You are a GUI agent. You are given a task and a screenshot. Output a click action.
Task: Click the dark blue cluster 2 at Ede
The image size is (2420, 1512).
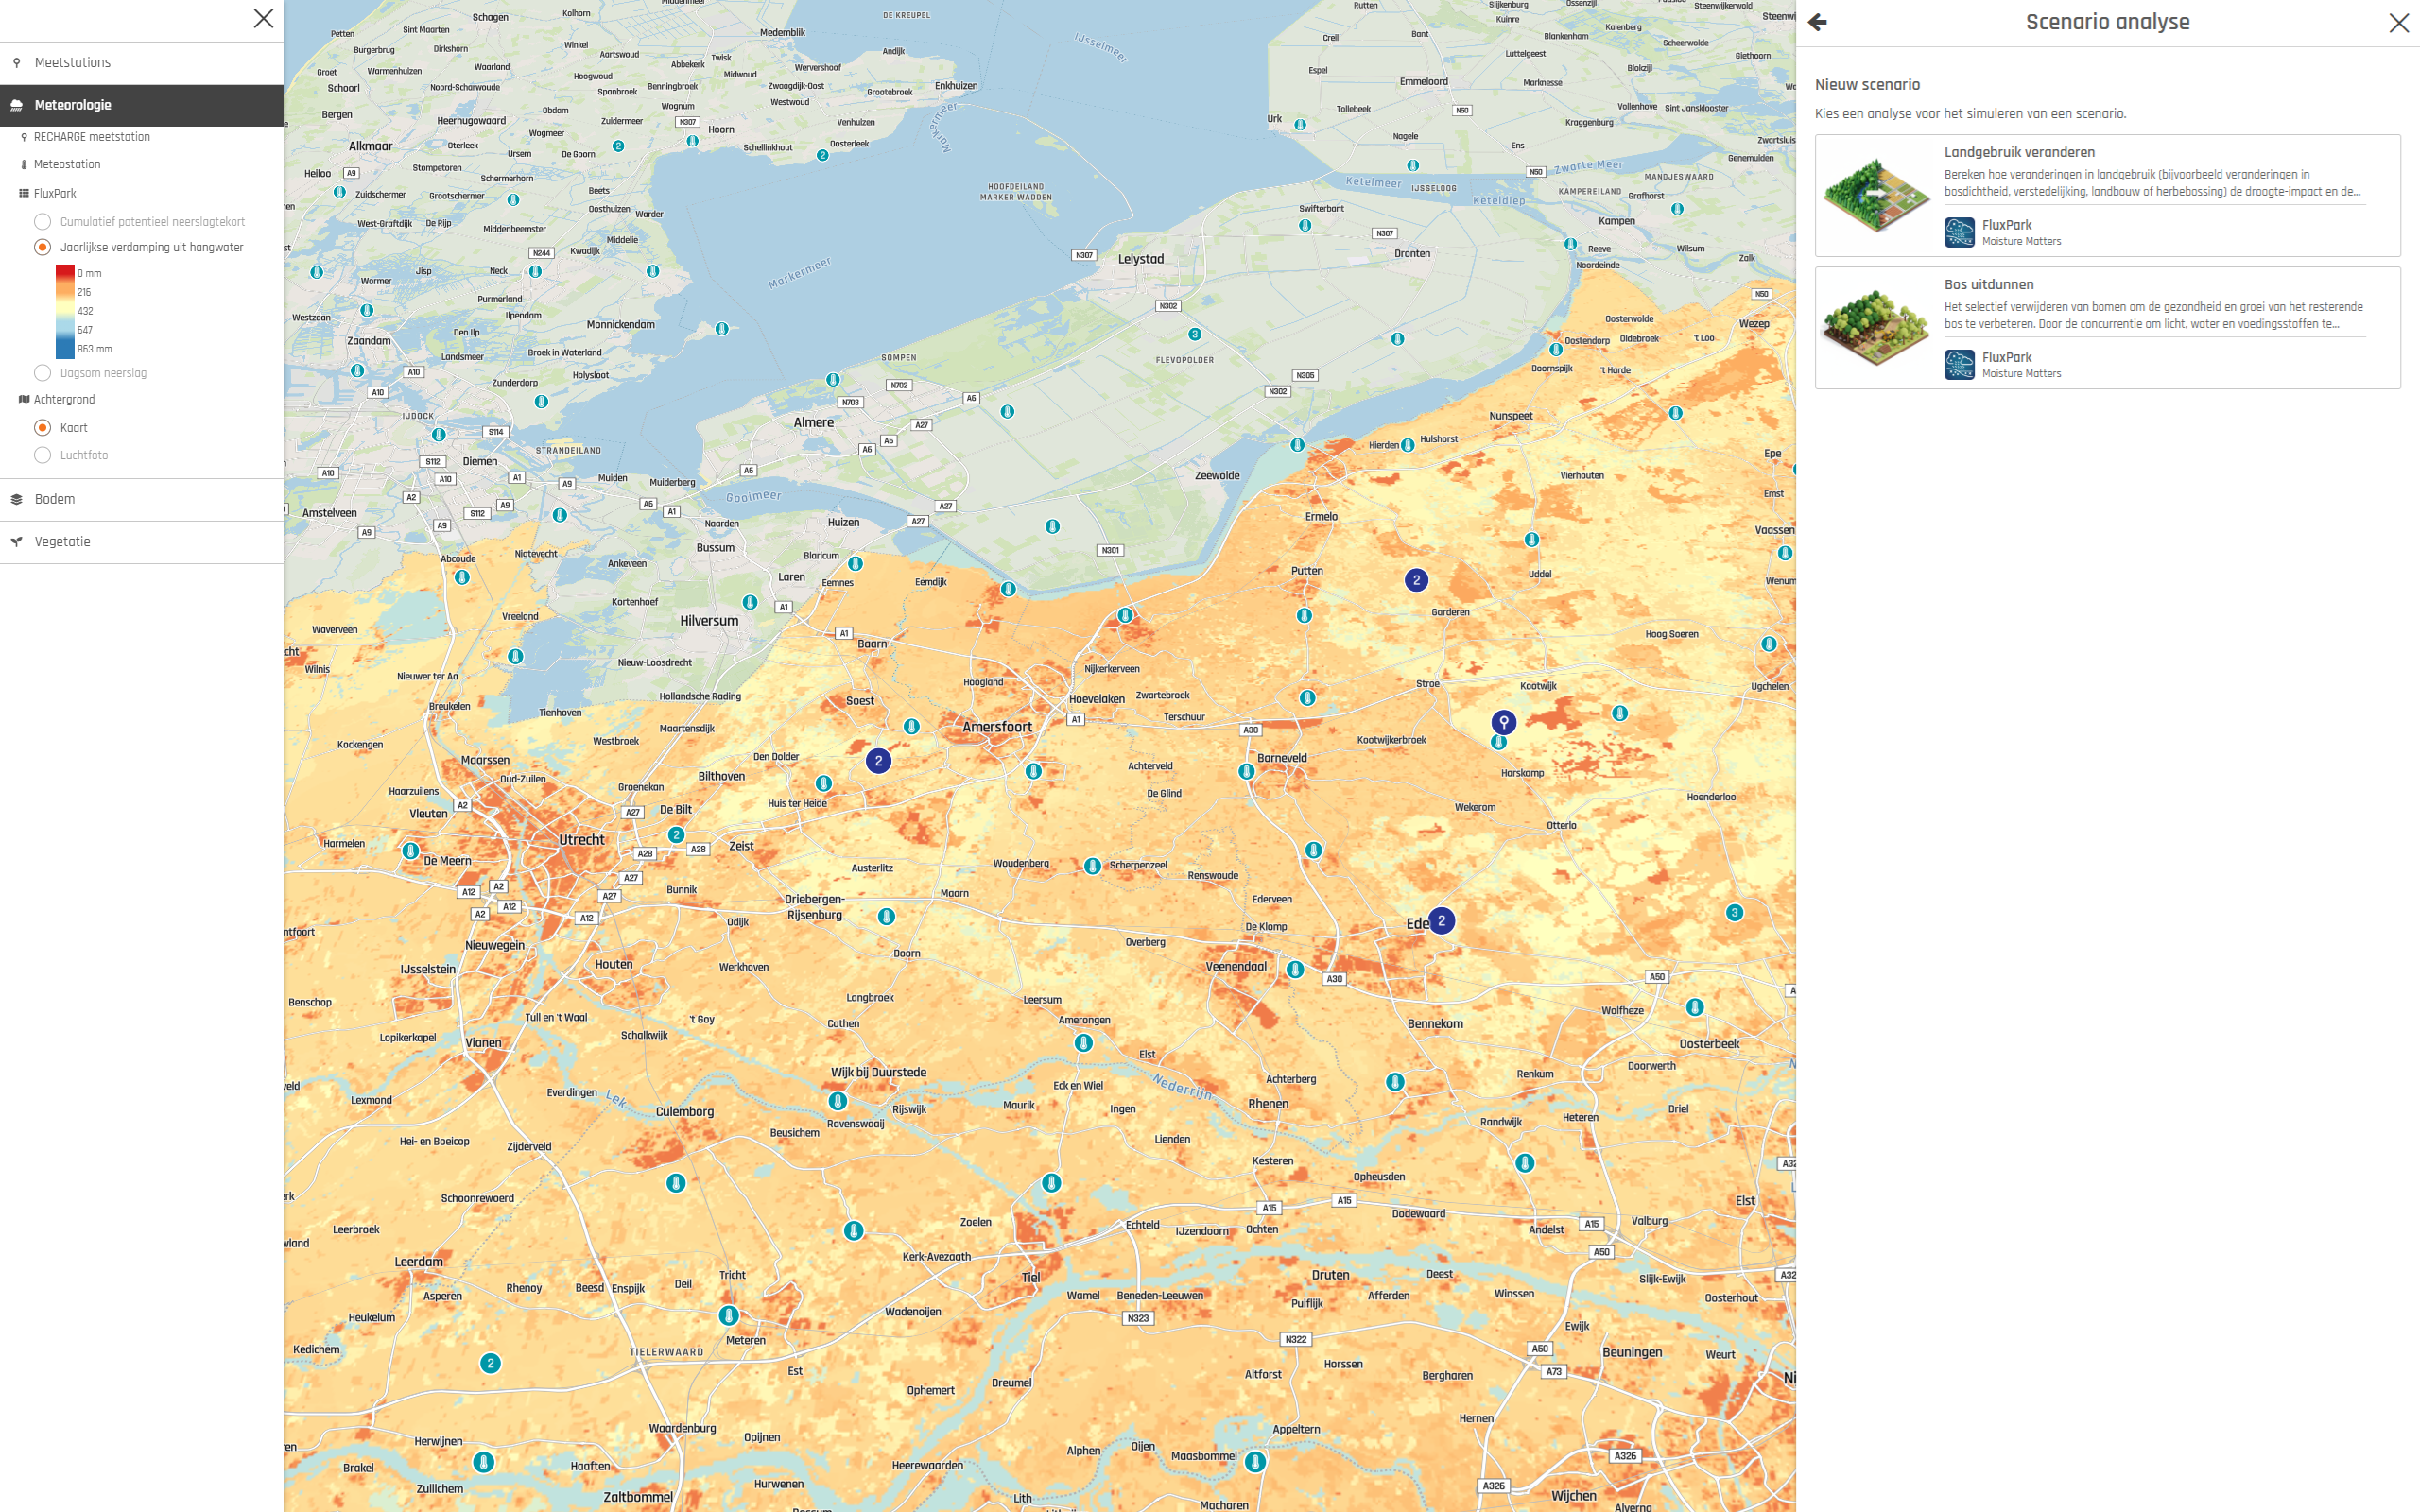pos(1441,921)
